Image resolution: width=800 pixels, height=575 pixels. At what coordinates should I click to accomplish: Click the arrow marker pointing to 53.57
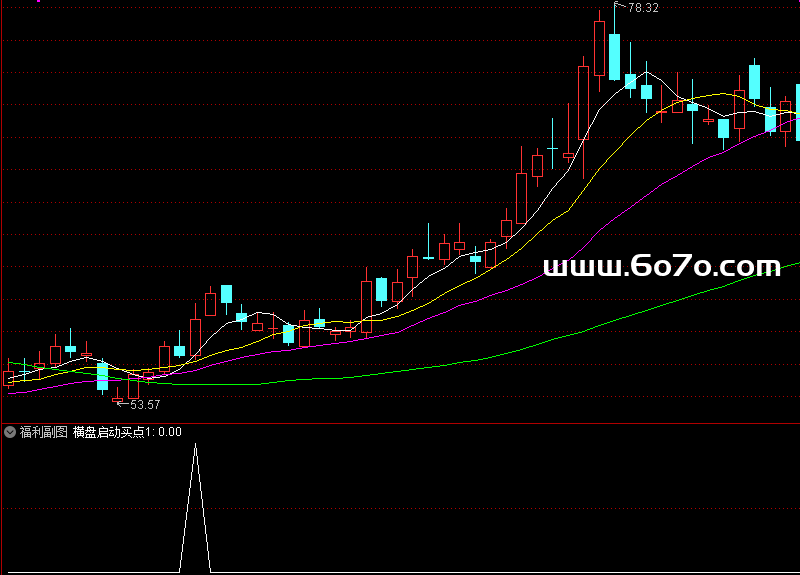(122, 404)
